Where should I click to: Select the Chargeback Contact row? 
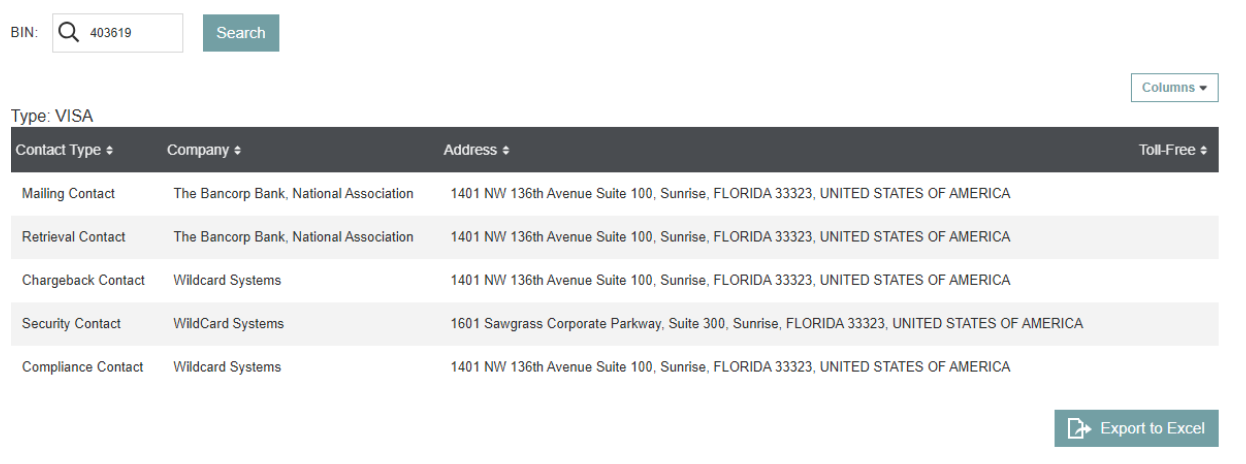point(83,281)
